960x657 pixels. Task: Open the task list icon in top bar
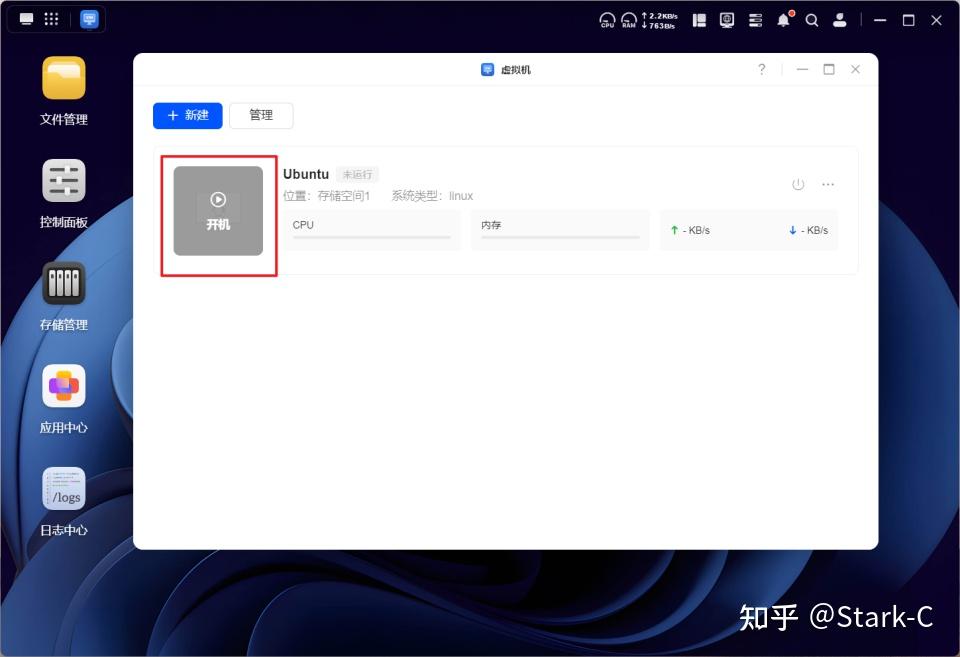(x=756, y=20)
